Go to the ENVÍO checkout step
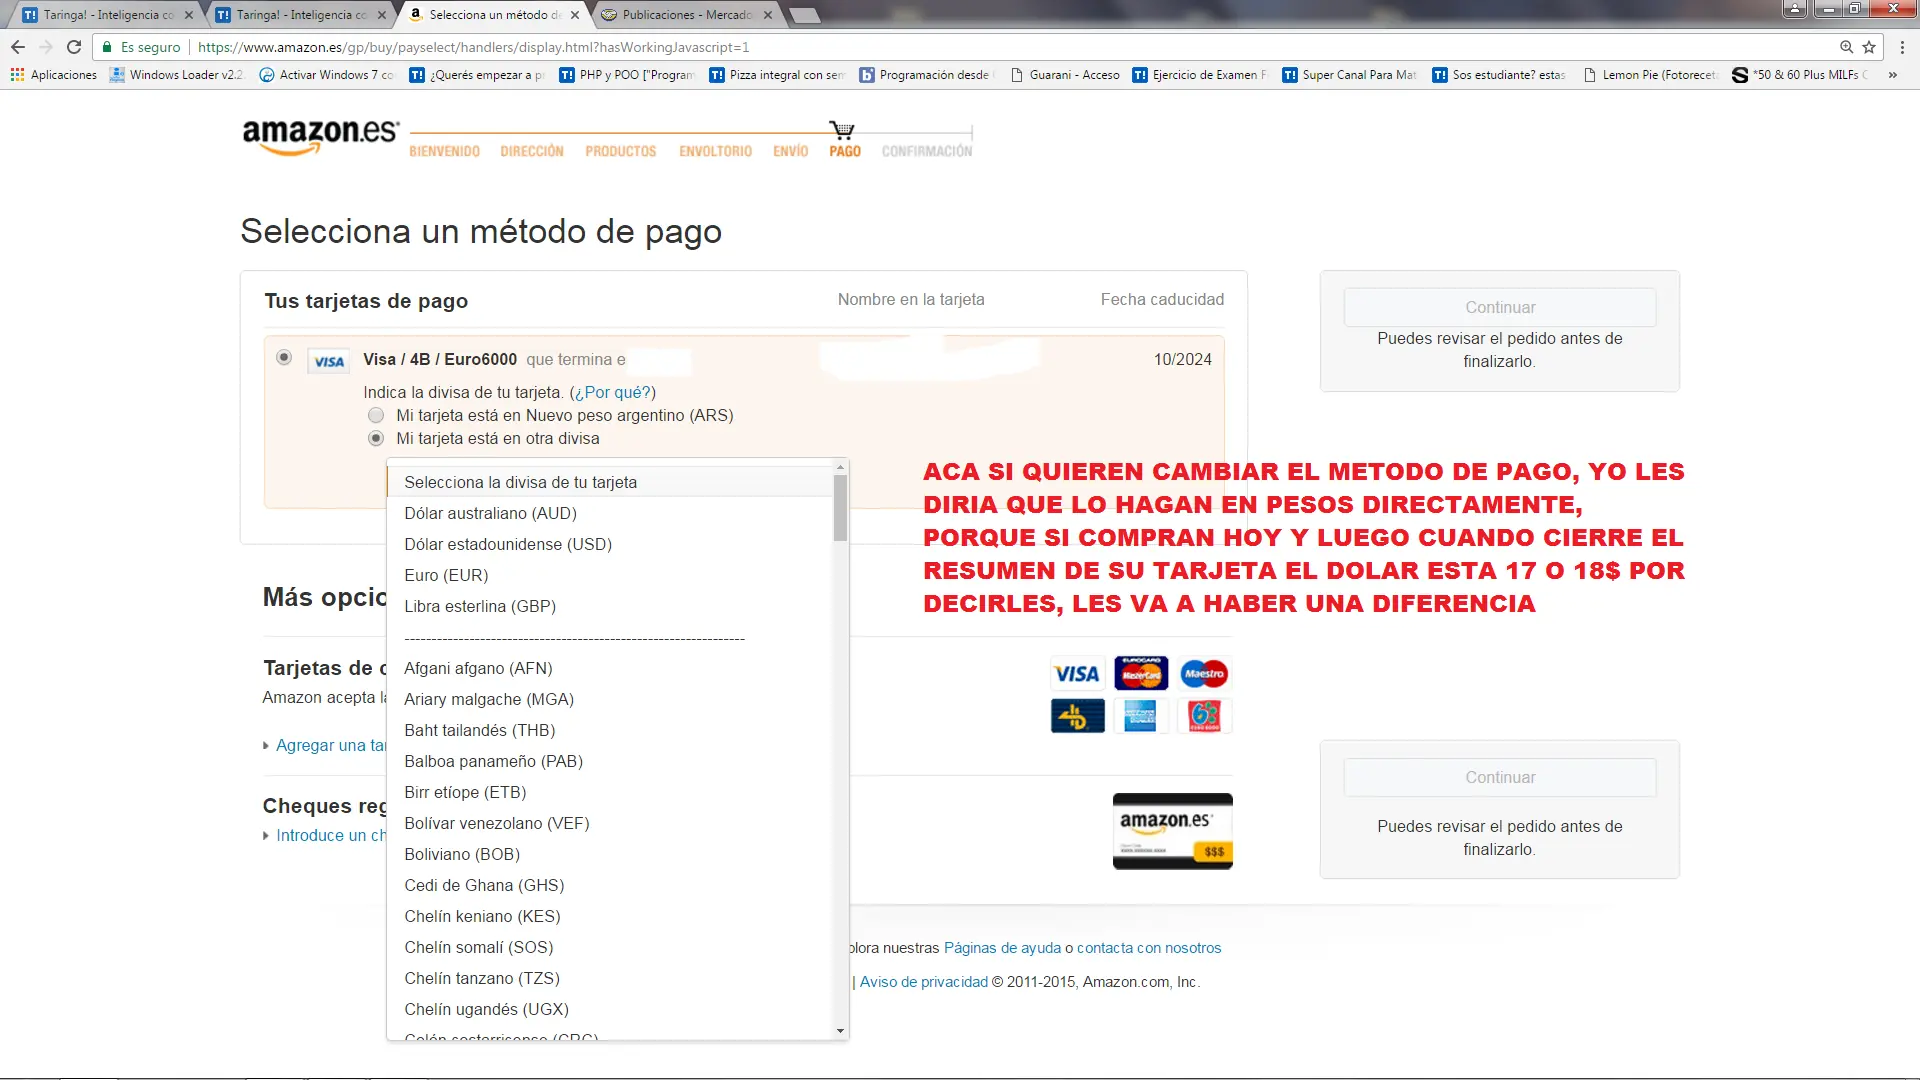Viewport: 1920px width, 1080px height. [790, 152]
